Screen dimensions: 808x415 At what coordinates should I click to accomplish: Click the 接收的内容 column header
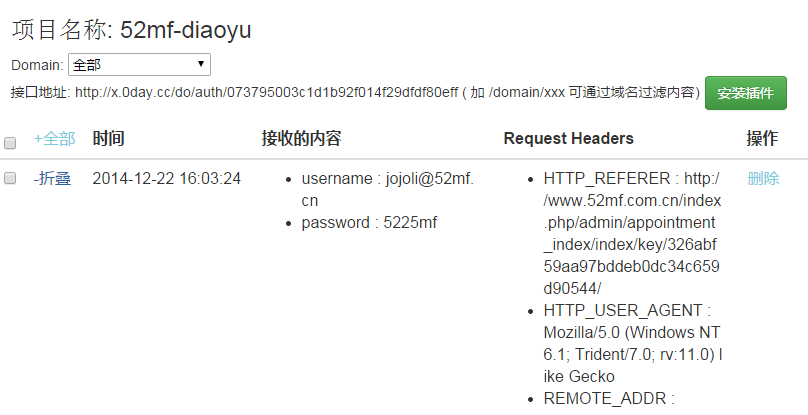pyautogui.click(x=301, y=138)
